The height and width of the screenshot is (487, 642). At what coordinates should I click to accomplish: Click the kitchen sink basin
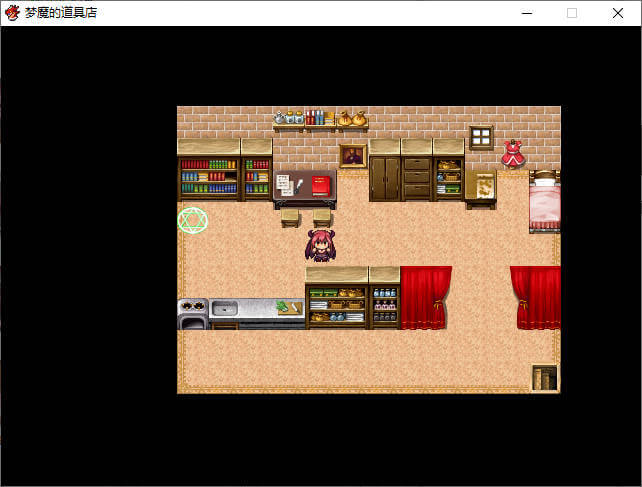(225, 308)
